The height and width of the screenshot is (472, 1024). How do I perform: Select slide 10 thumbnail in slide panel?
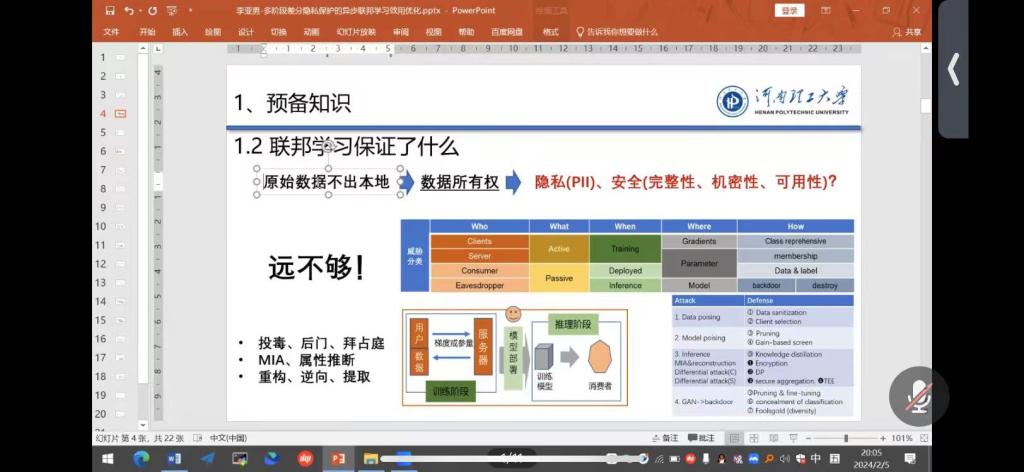tap(120, 226)
